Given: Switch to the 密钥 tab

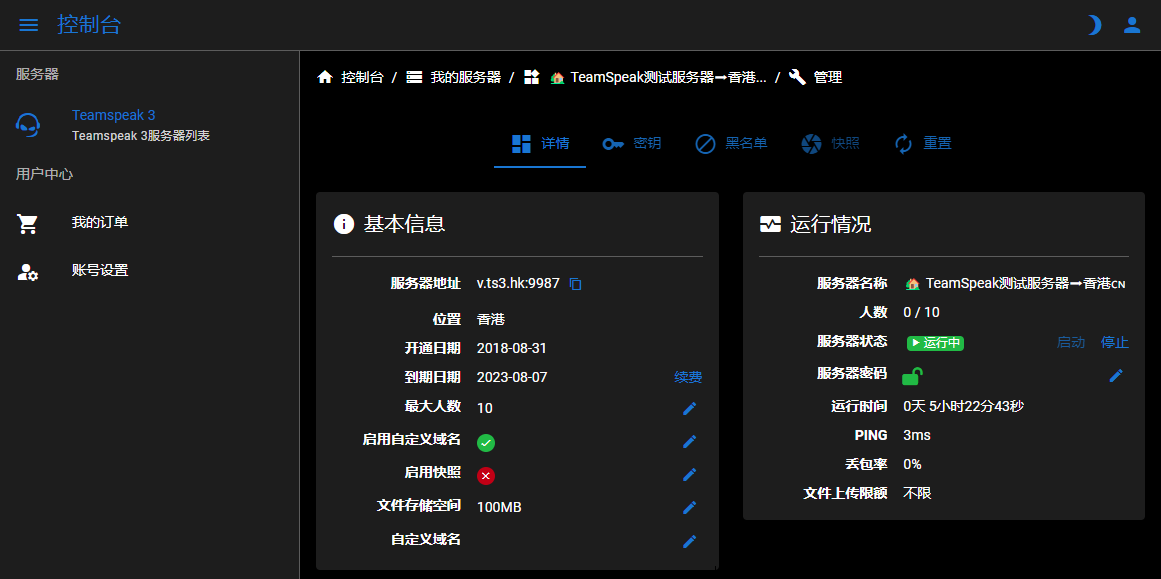Looking at the screenshot, I should tap(632, 143).
